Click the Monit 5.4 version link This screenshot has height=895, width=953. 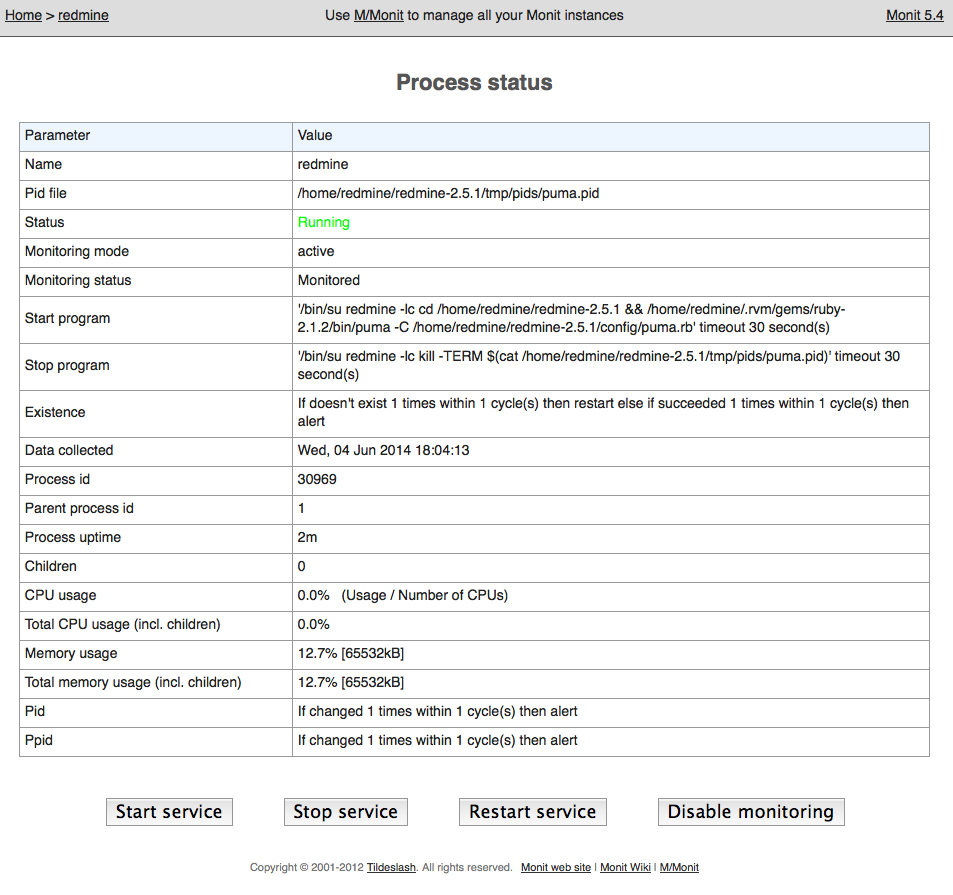pos(915,15)
